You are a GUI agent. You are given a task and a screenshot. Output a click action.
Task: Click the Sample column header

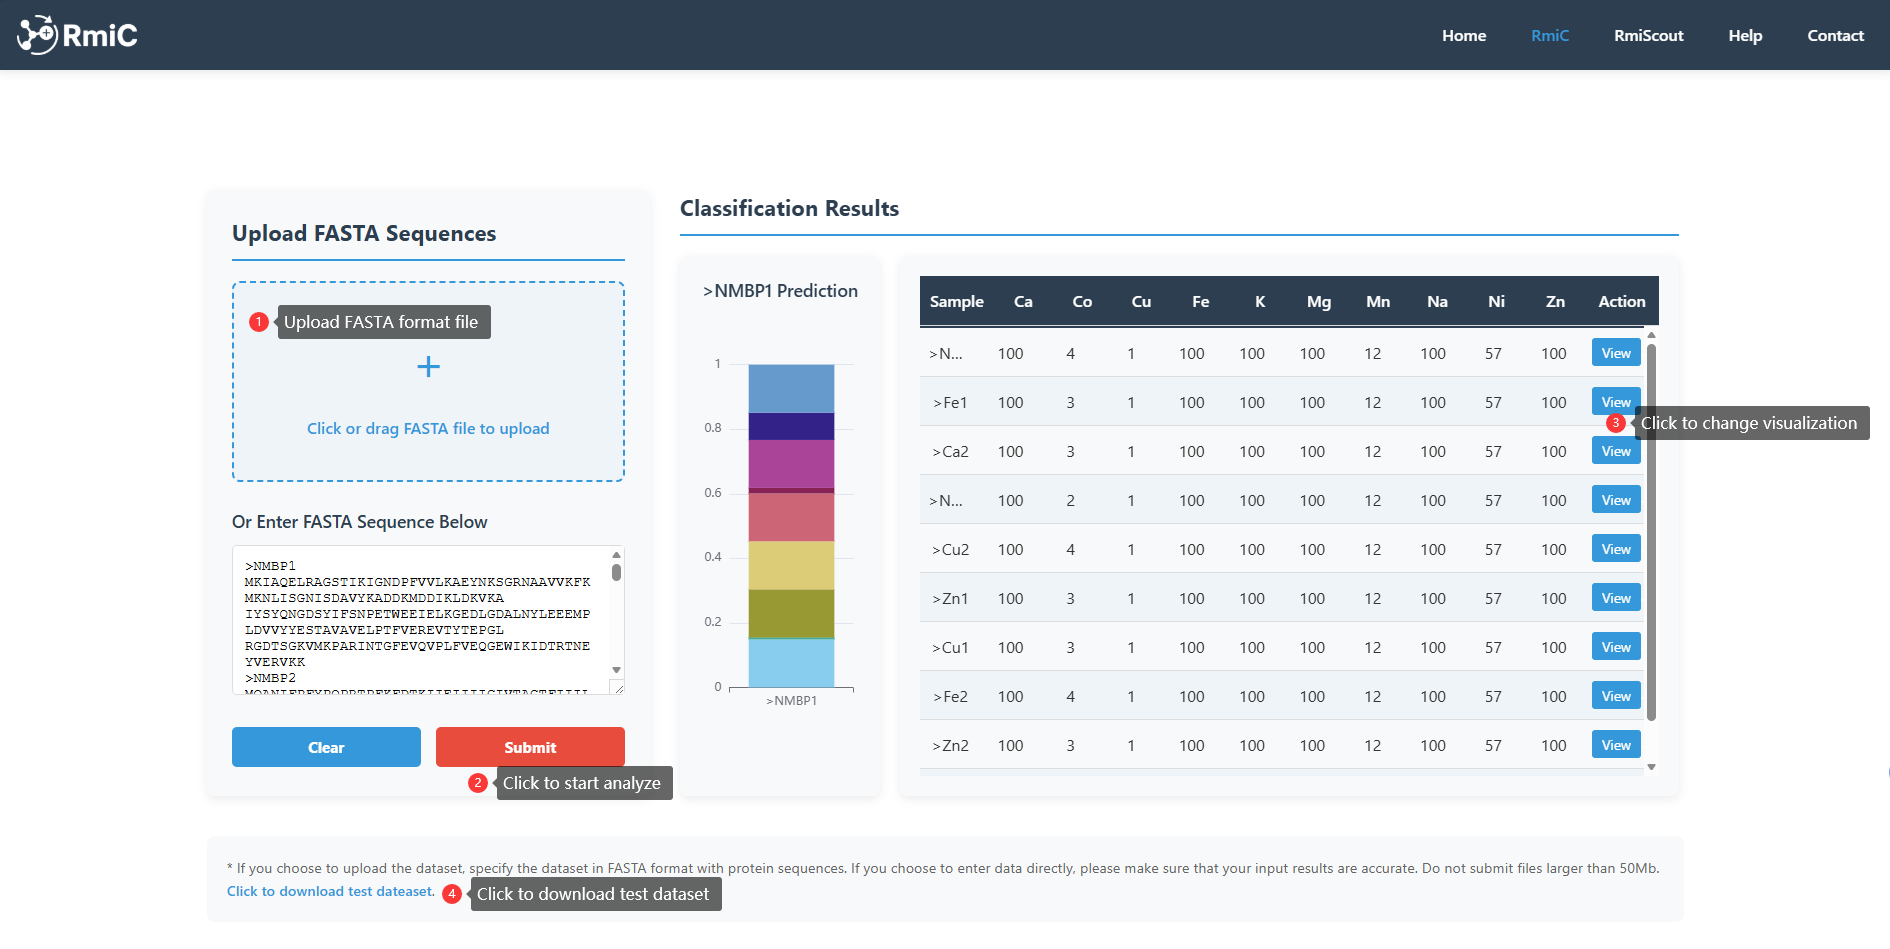point(956,301)
